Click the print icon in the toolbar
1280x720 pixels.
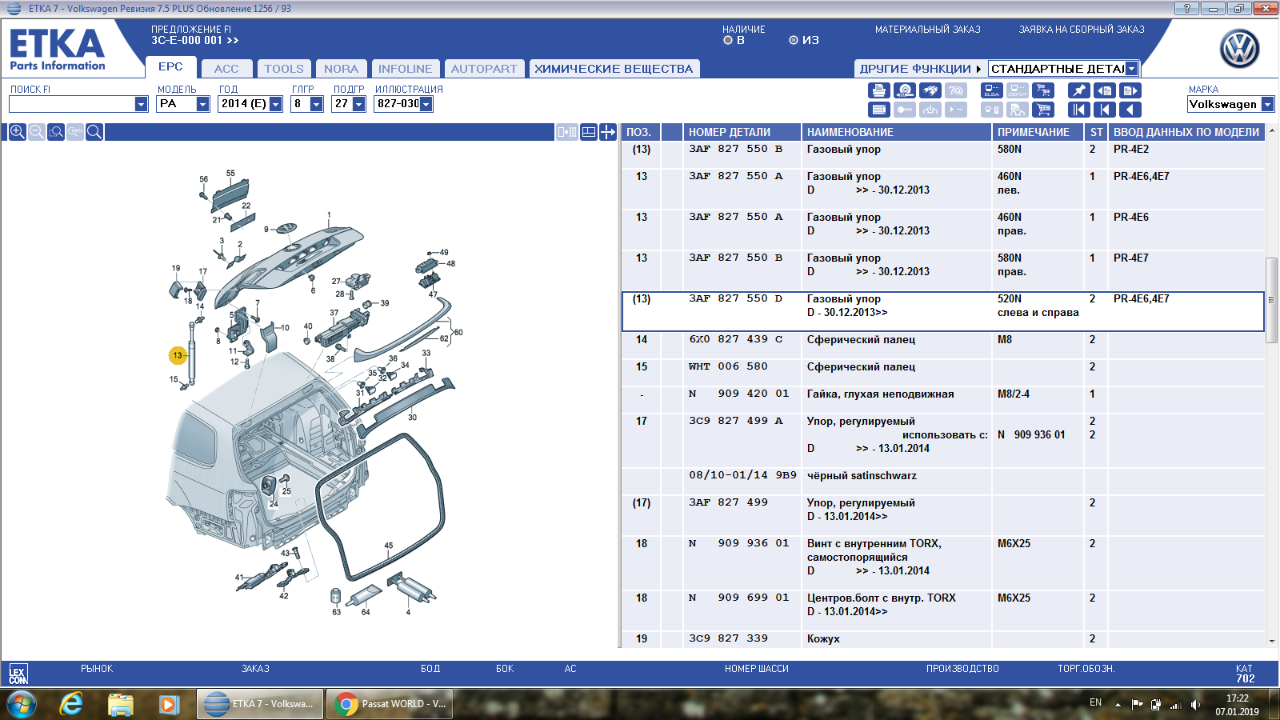[879, 90]
